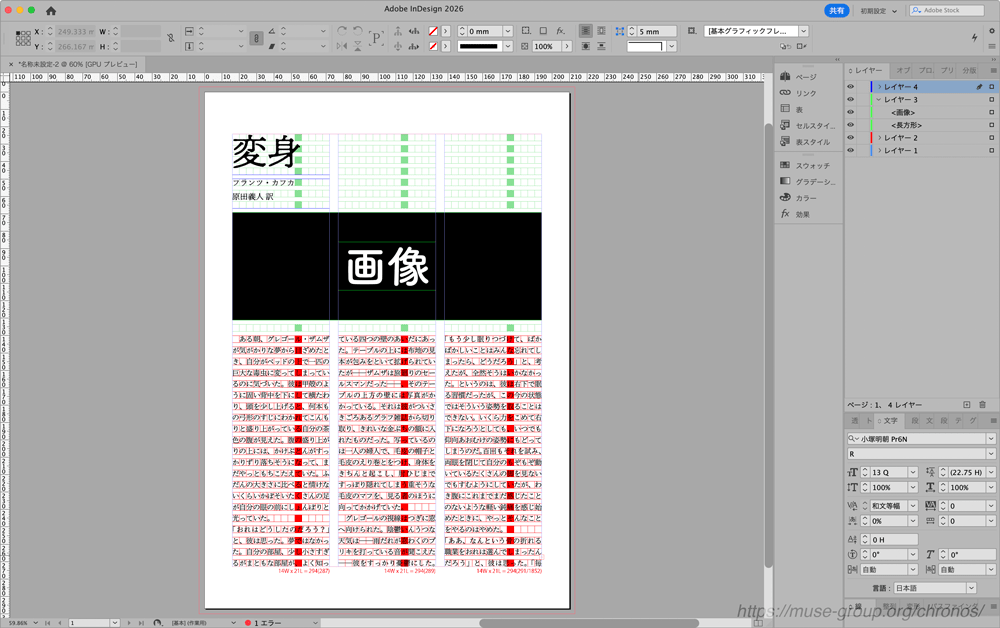Click the Home icon in title bar
1000x628 pixels.
51,10
